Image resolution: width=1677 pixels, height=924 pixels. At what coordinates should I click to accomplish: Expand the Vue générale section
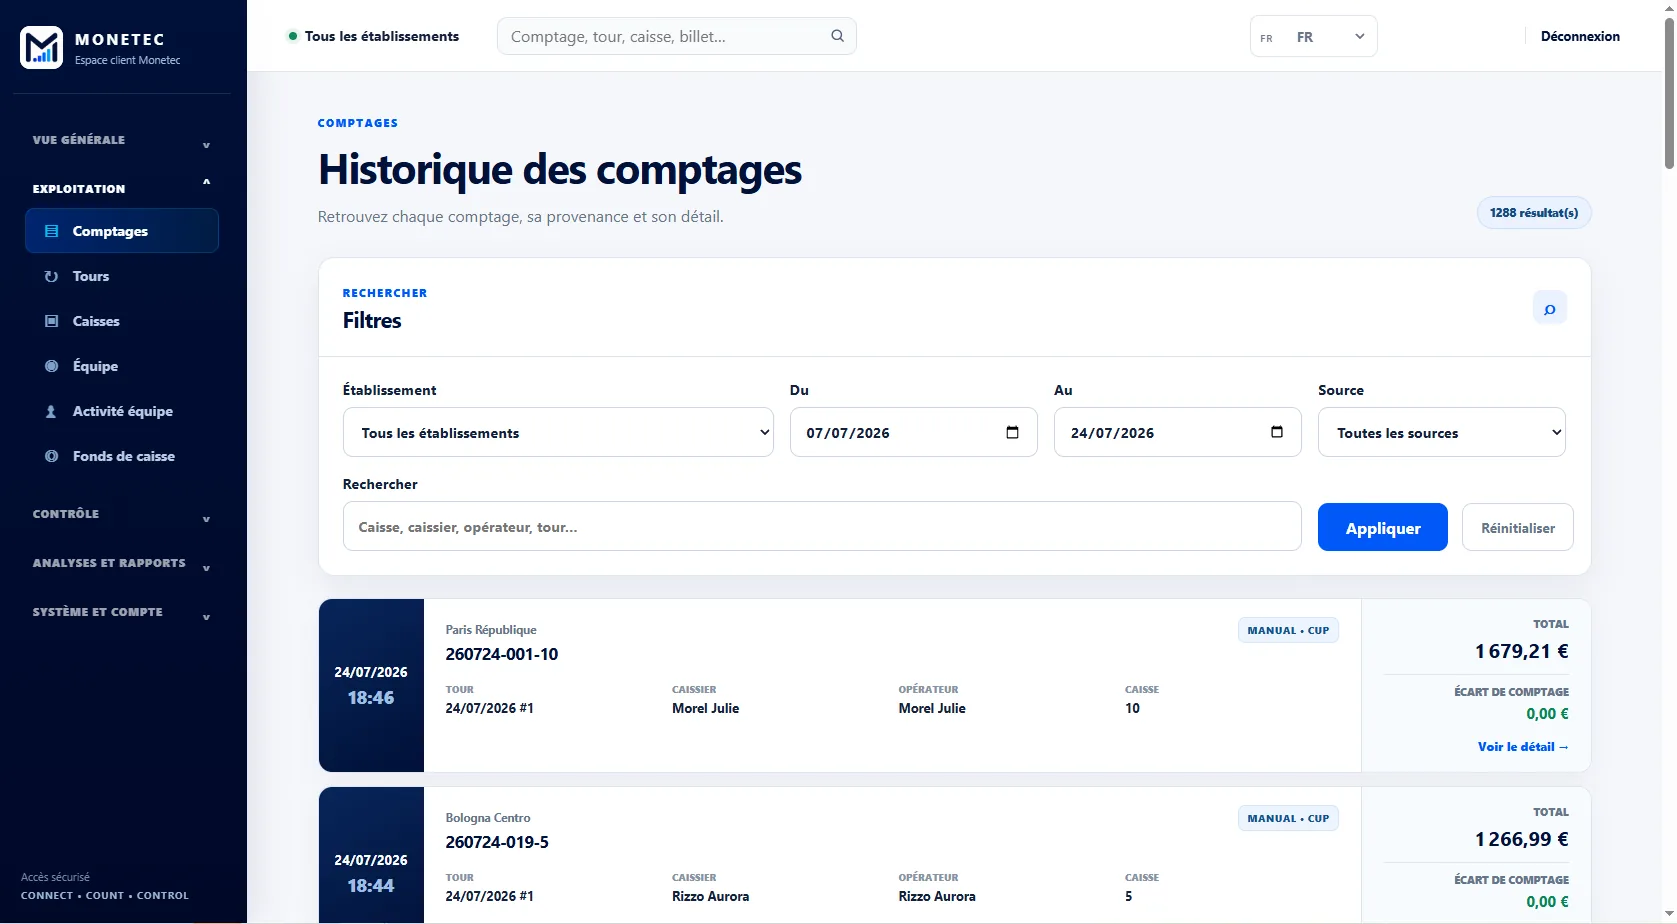122,140
